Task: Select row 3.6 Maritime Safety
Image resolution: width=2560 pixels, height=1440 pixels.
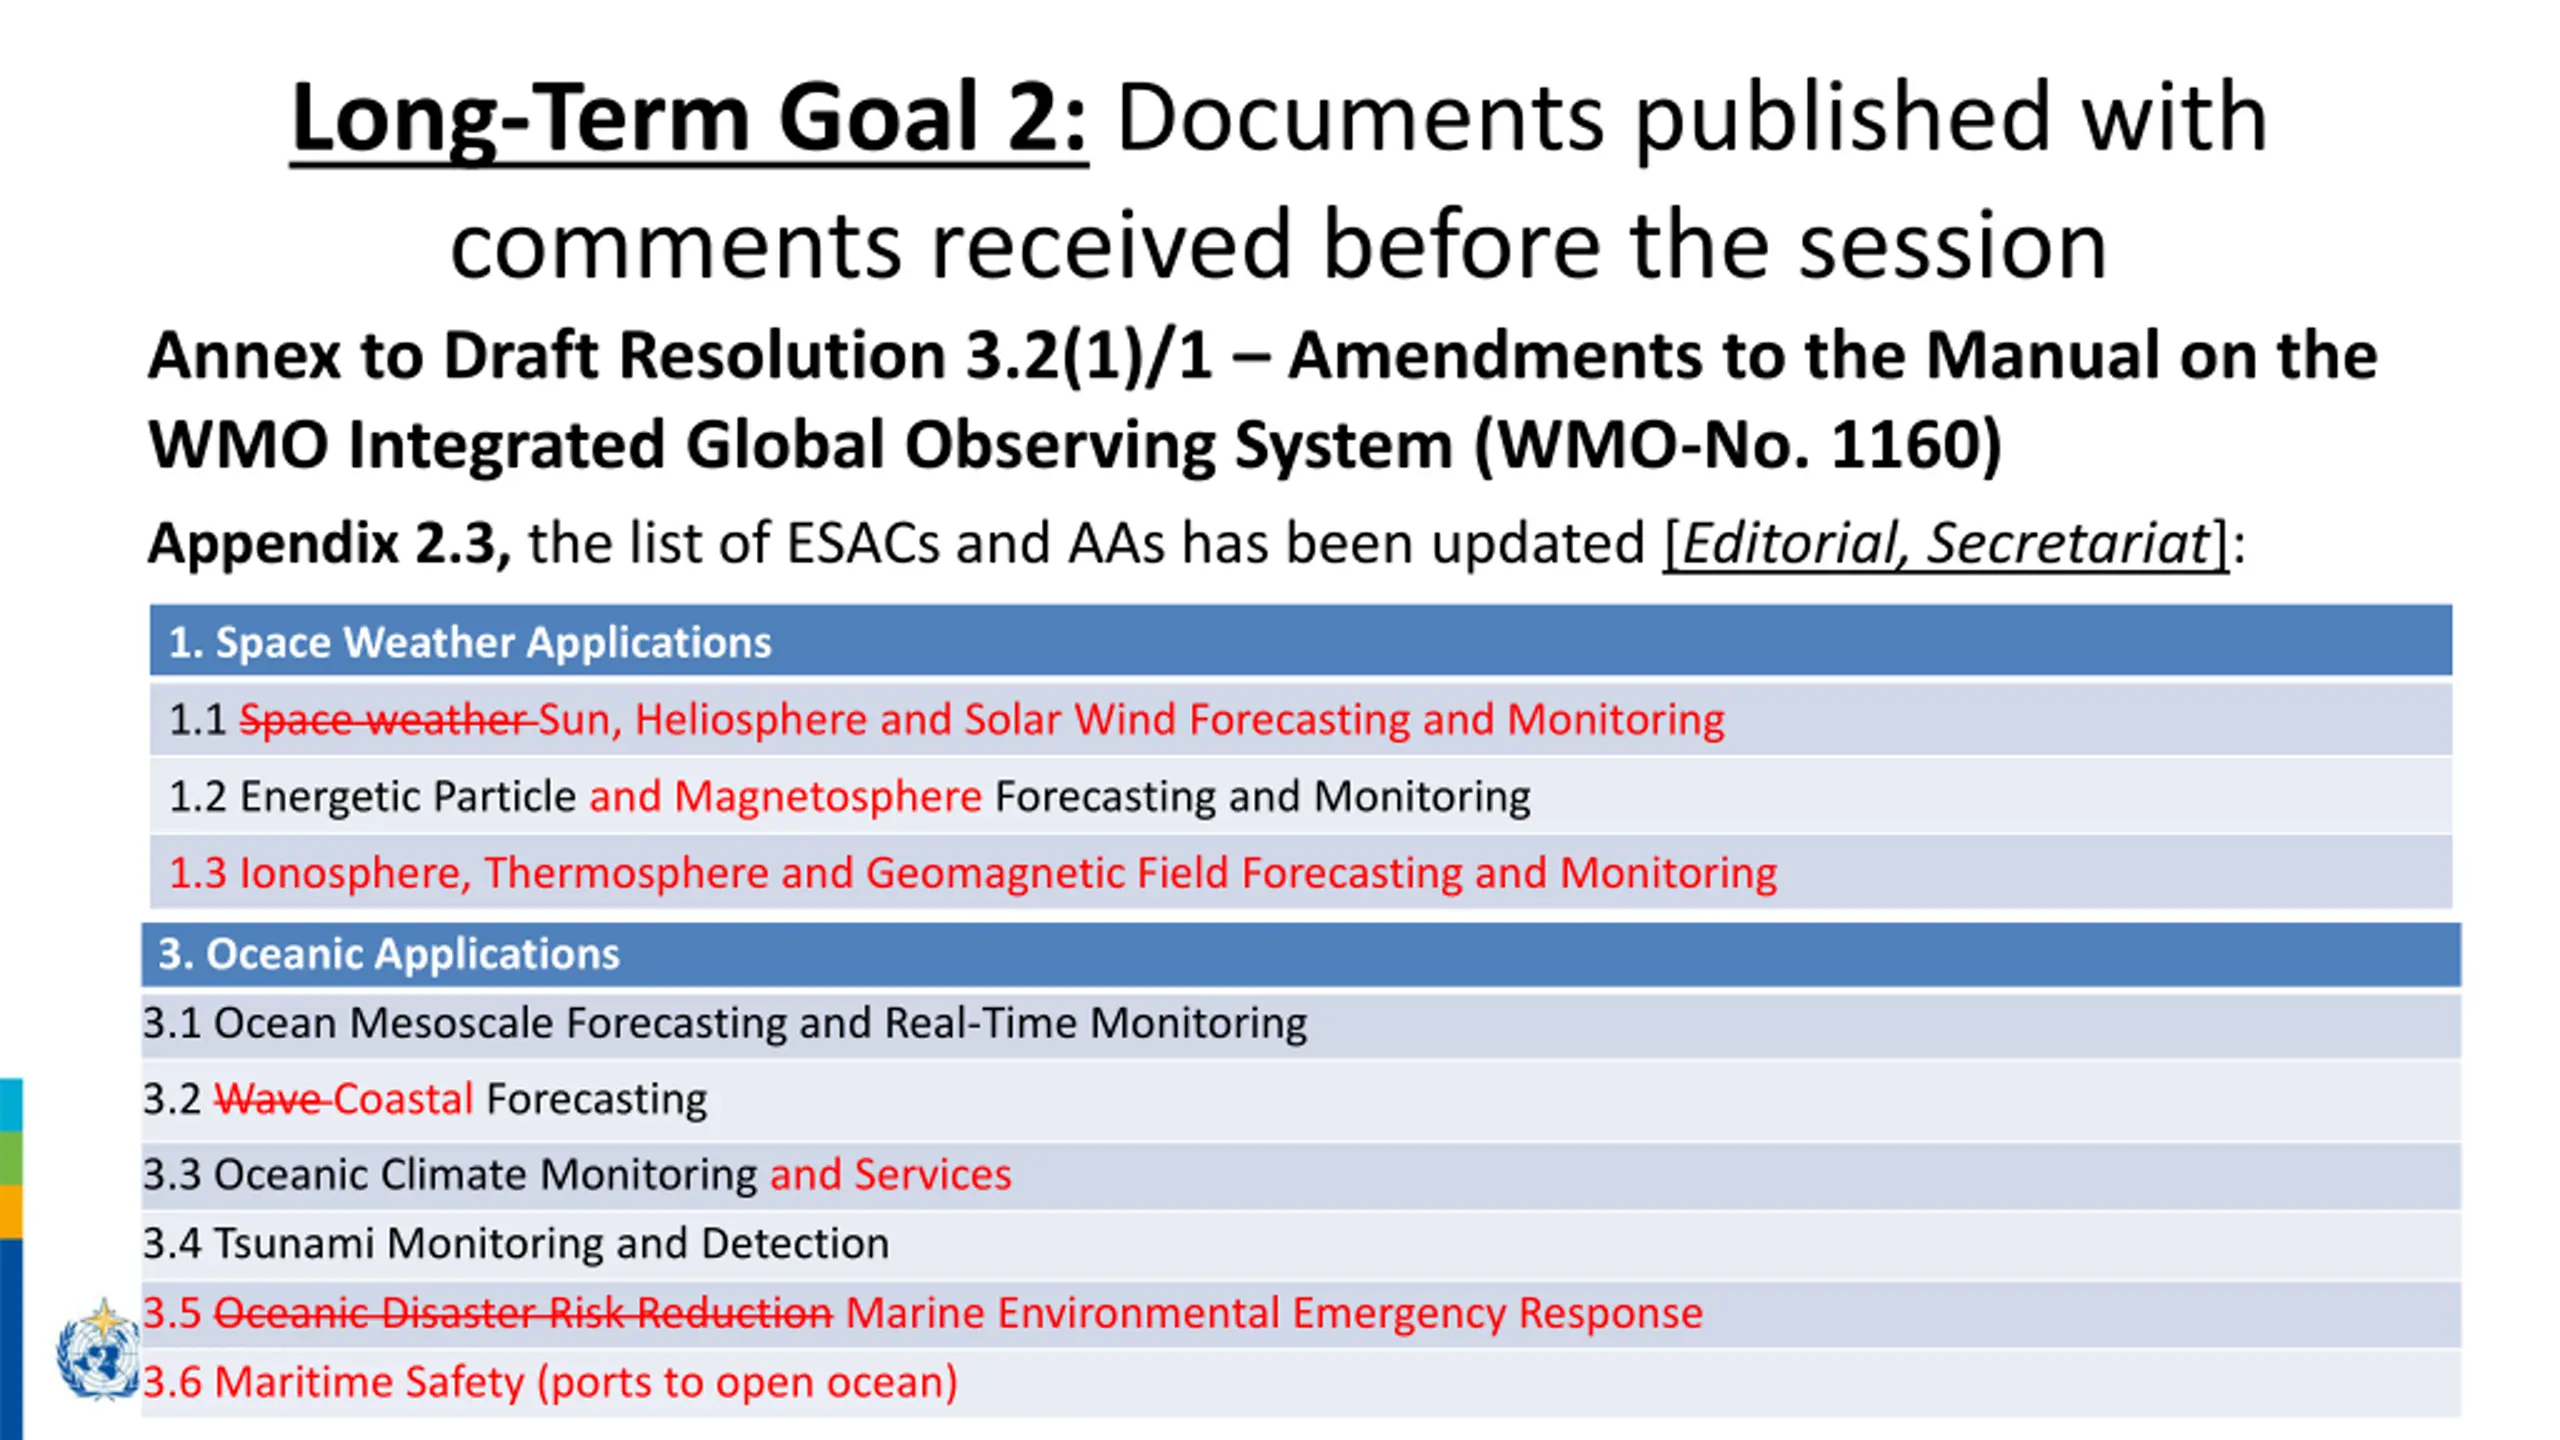Action: coord(550,1382)
